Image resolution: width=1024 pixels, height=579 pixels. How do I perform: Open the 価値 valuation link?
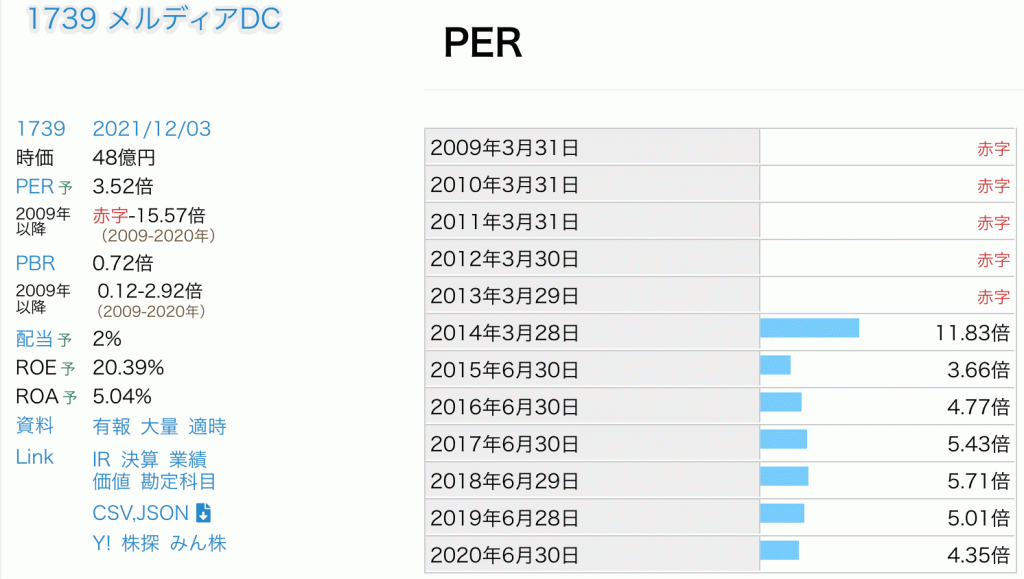point(111,481)
